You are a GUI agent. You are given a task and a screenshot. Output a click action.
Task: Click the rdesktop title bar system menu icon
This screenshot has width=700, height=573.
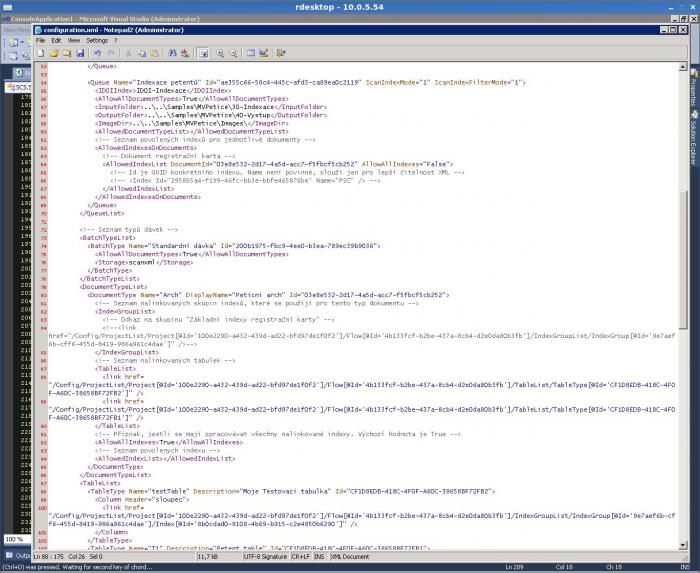click(7, 7)
